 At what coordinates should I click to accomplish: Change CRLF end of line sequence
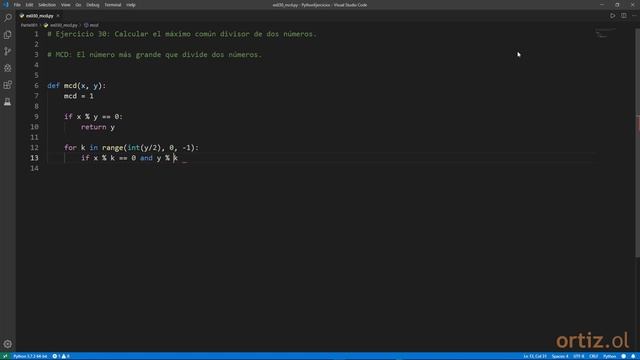coord(593,356)
